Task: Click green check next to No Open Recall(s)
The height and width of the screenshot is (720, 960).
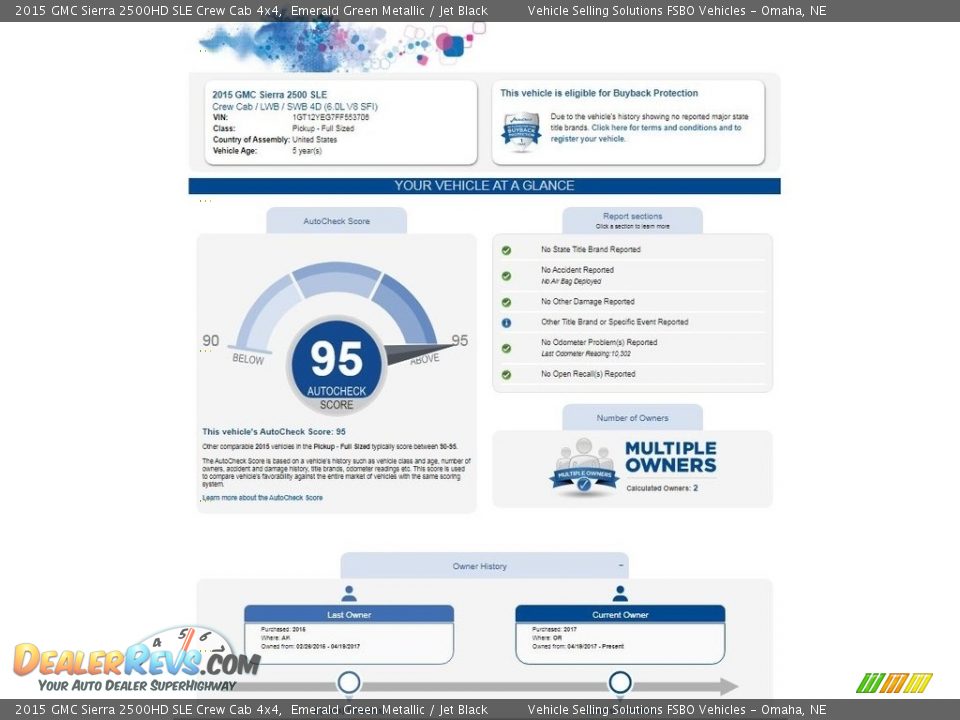Action: click(506, 375)
